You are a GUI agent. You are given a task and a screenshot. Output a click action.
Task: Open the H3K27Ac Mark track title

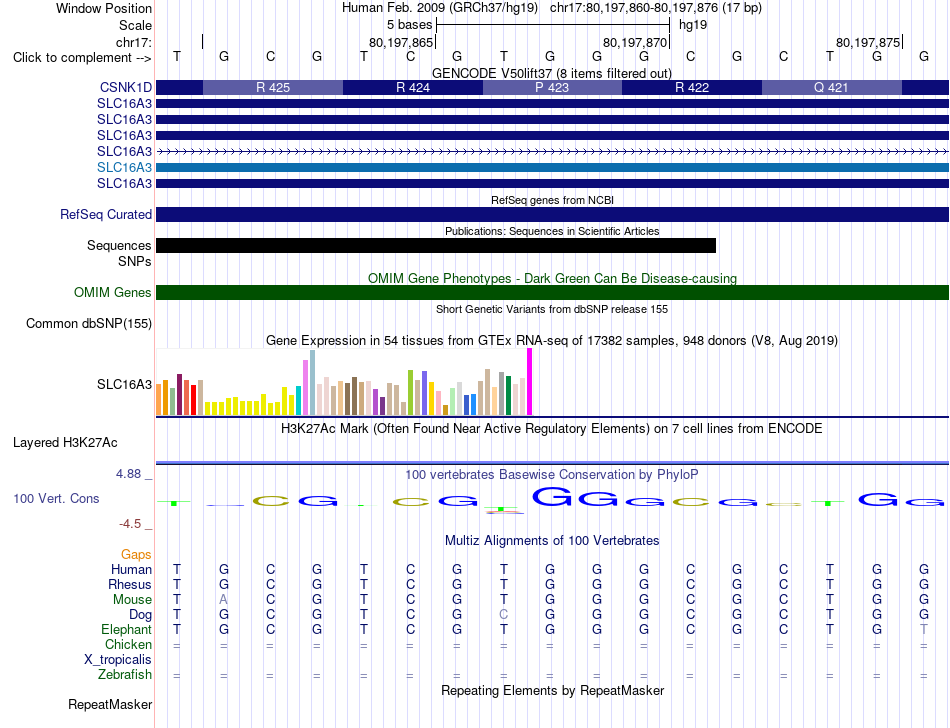click(552, 429)
